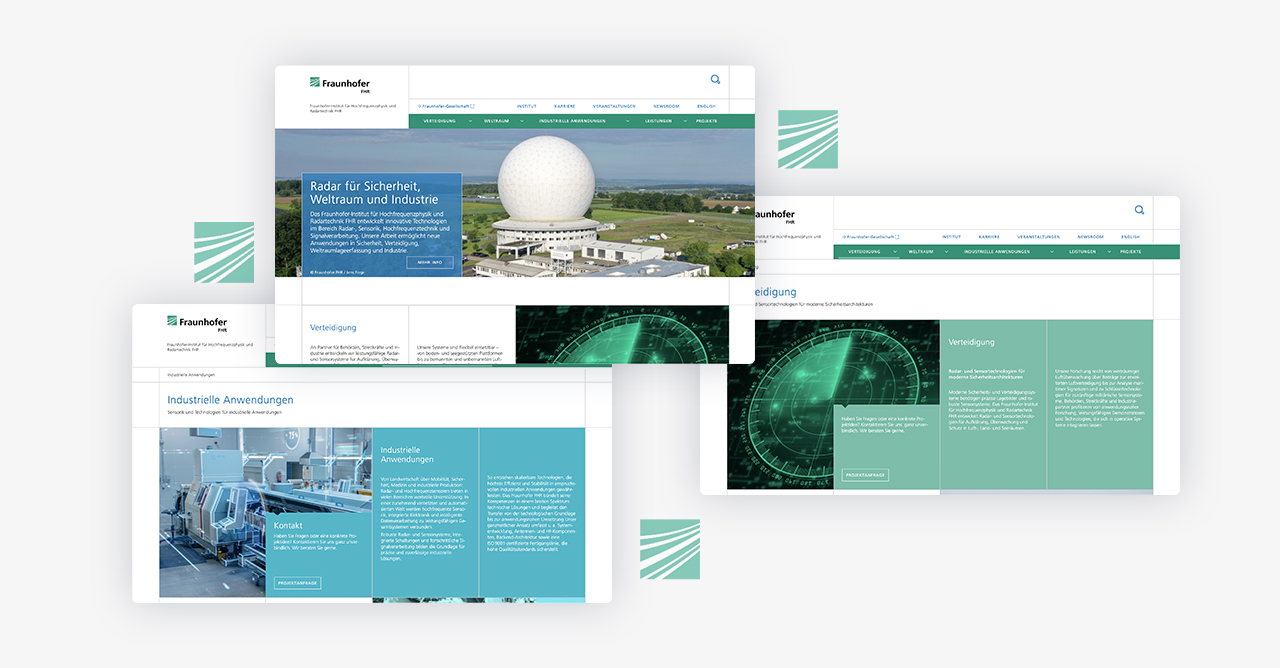Select WELTRAUM in homepage window green menu bar
This screenshot has height=668, width=1280.
coord(497,121)
